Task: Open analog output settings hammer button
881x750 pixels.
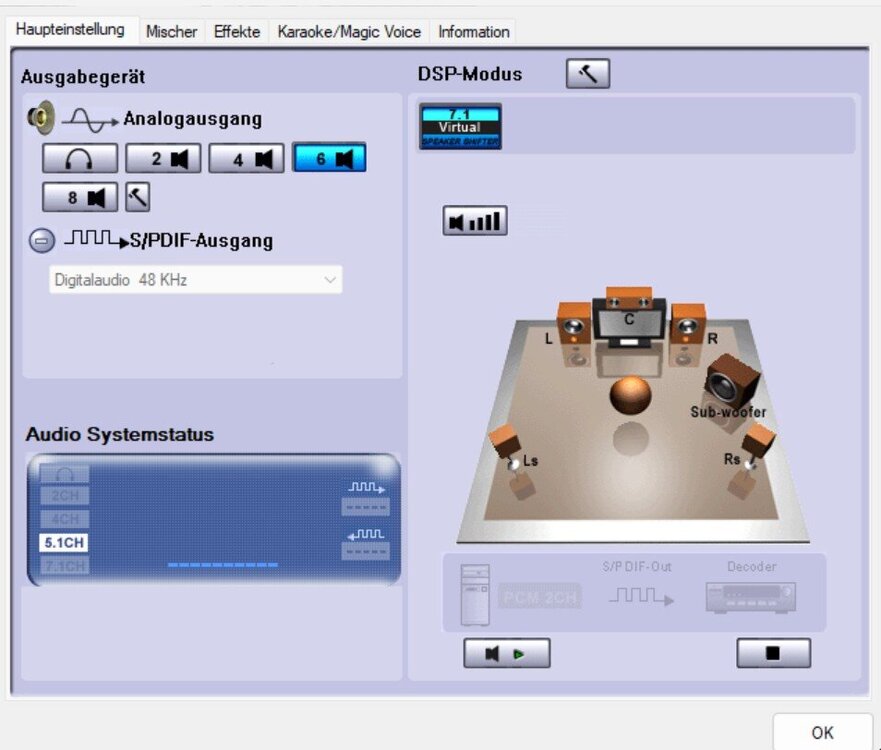Action: pyautogui.click(x=138, y=197)
